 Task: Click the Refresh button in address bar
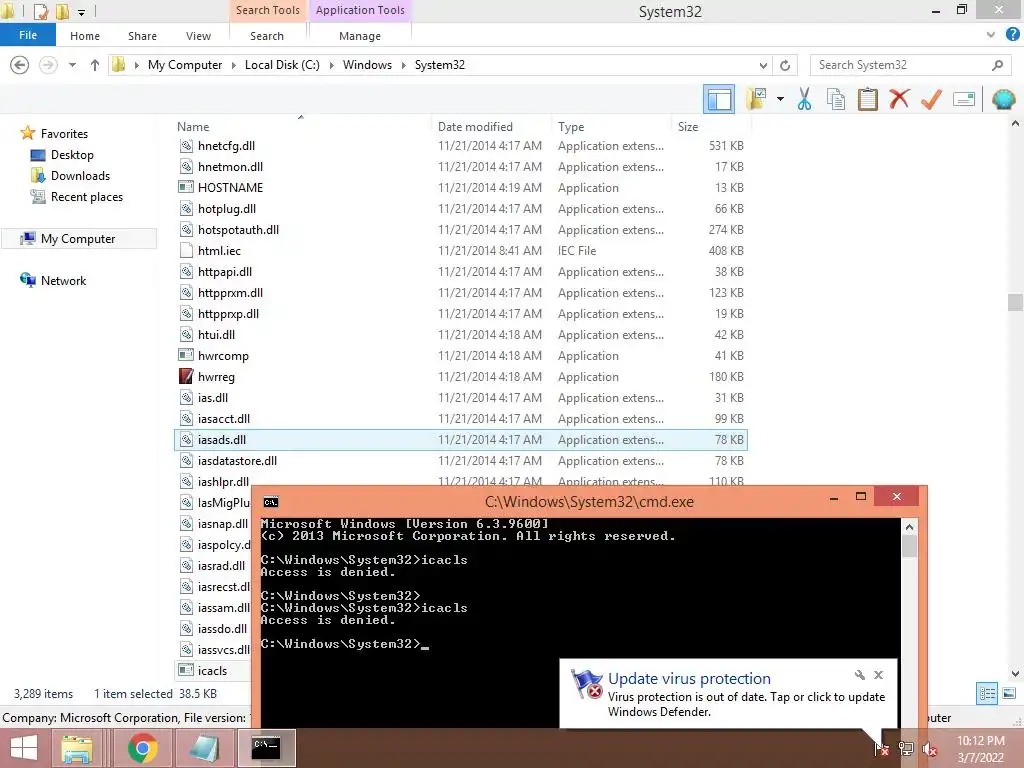(x=785, y=65)
